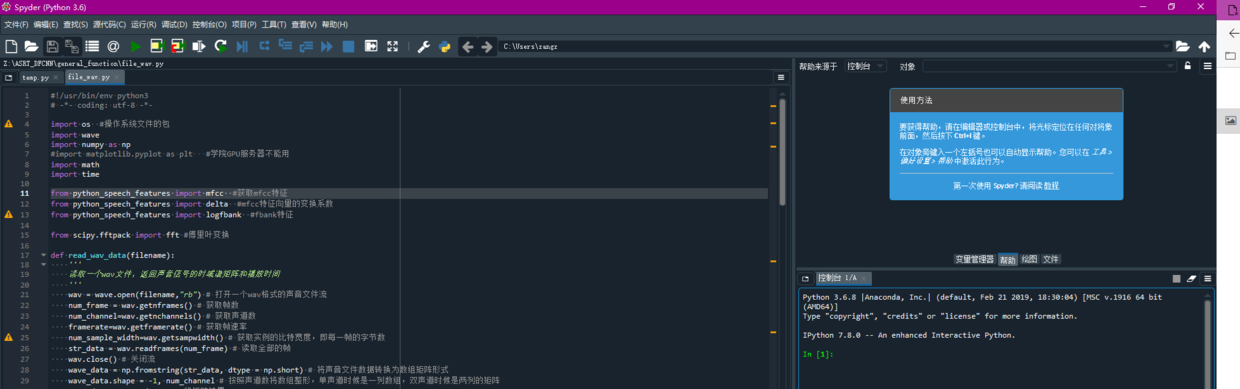The image size is (1240, 389).
Task: Browse console tabs button left of 控制台 1/A
Action: tap(806, 278)
